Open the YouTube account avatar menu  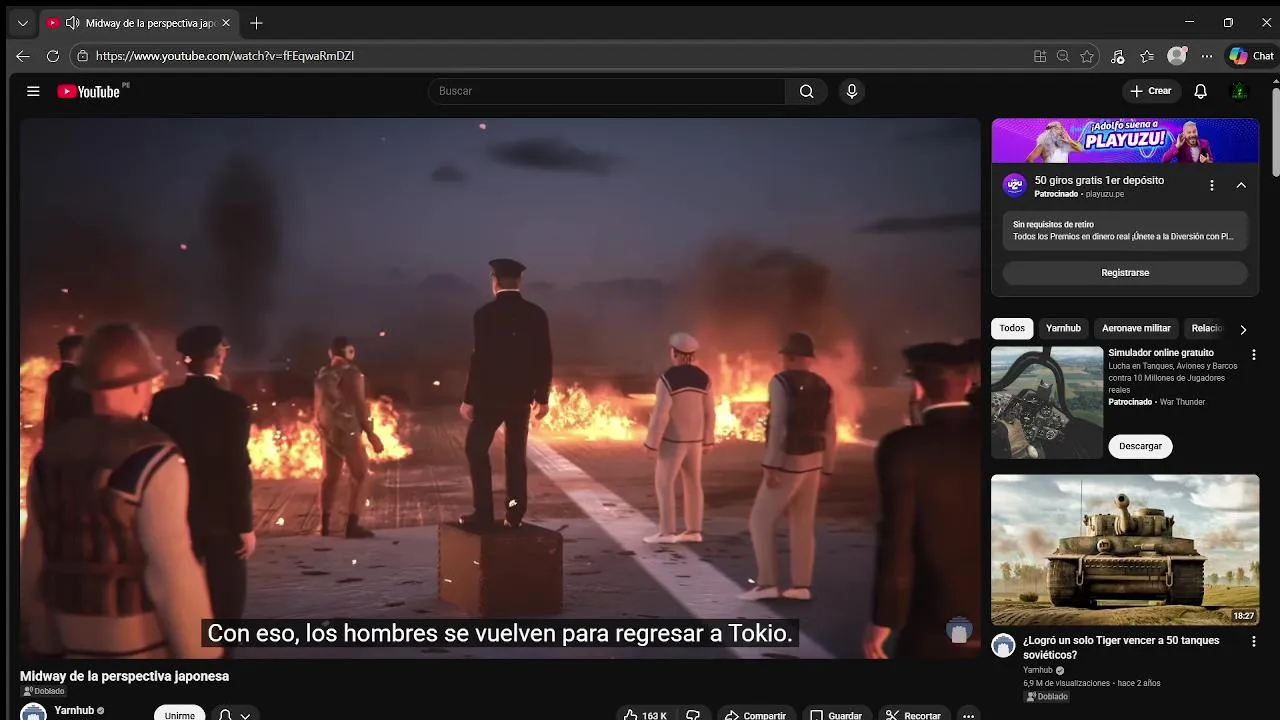coord(1239,91)
